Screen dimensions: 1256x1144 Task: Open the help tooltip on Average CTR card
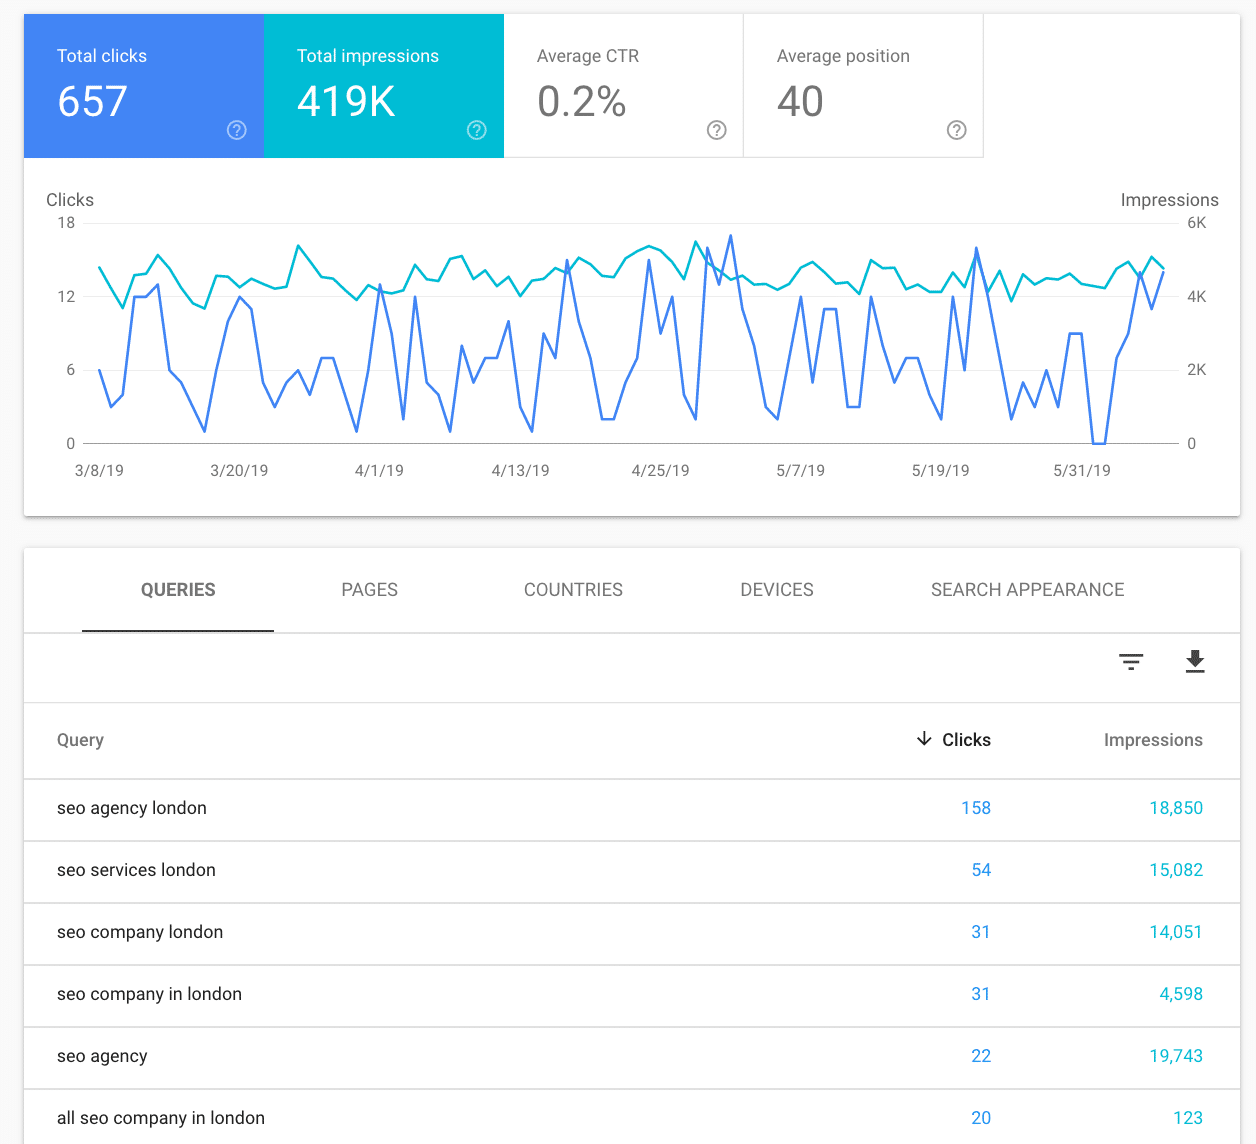(x=716, y=130)
